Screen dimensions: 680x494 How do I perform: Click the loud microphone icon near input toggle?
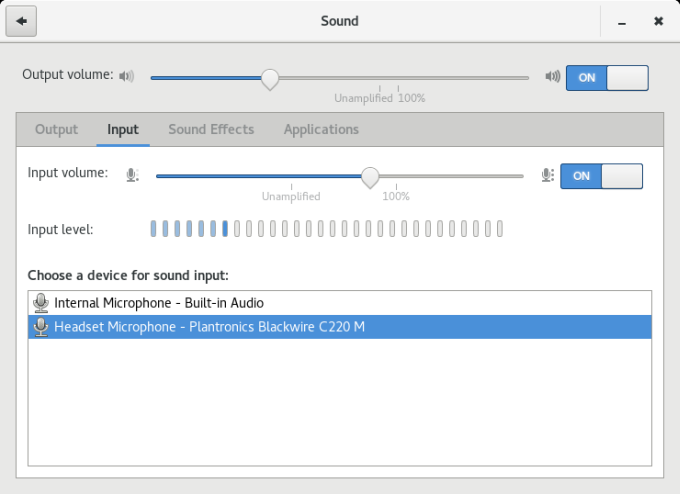click(546, 176)
